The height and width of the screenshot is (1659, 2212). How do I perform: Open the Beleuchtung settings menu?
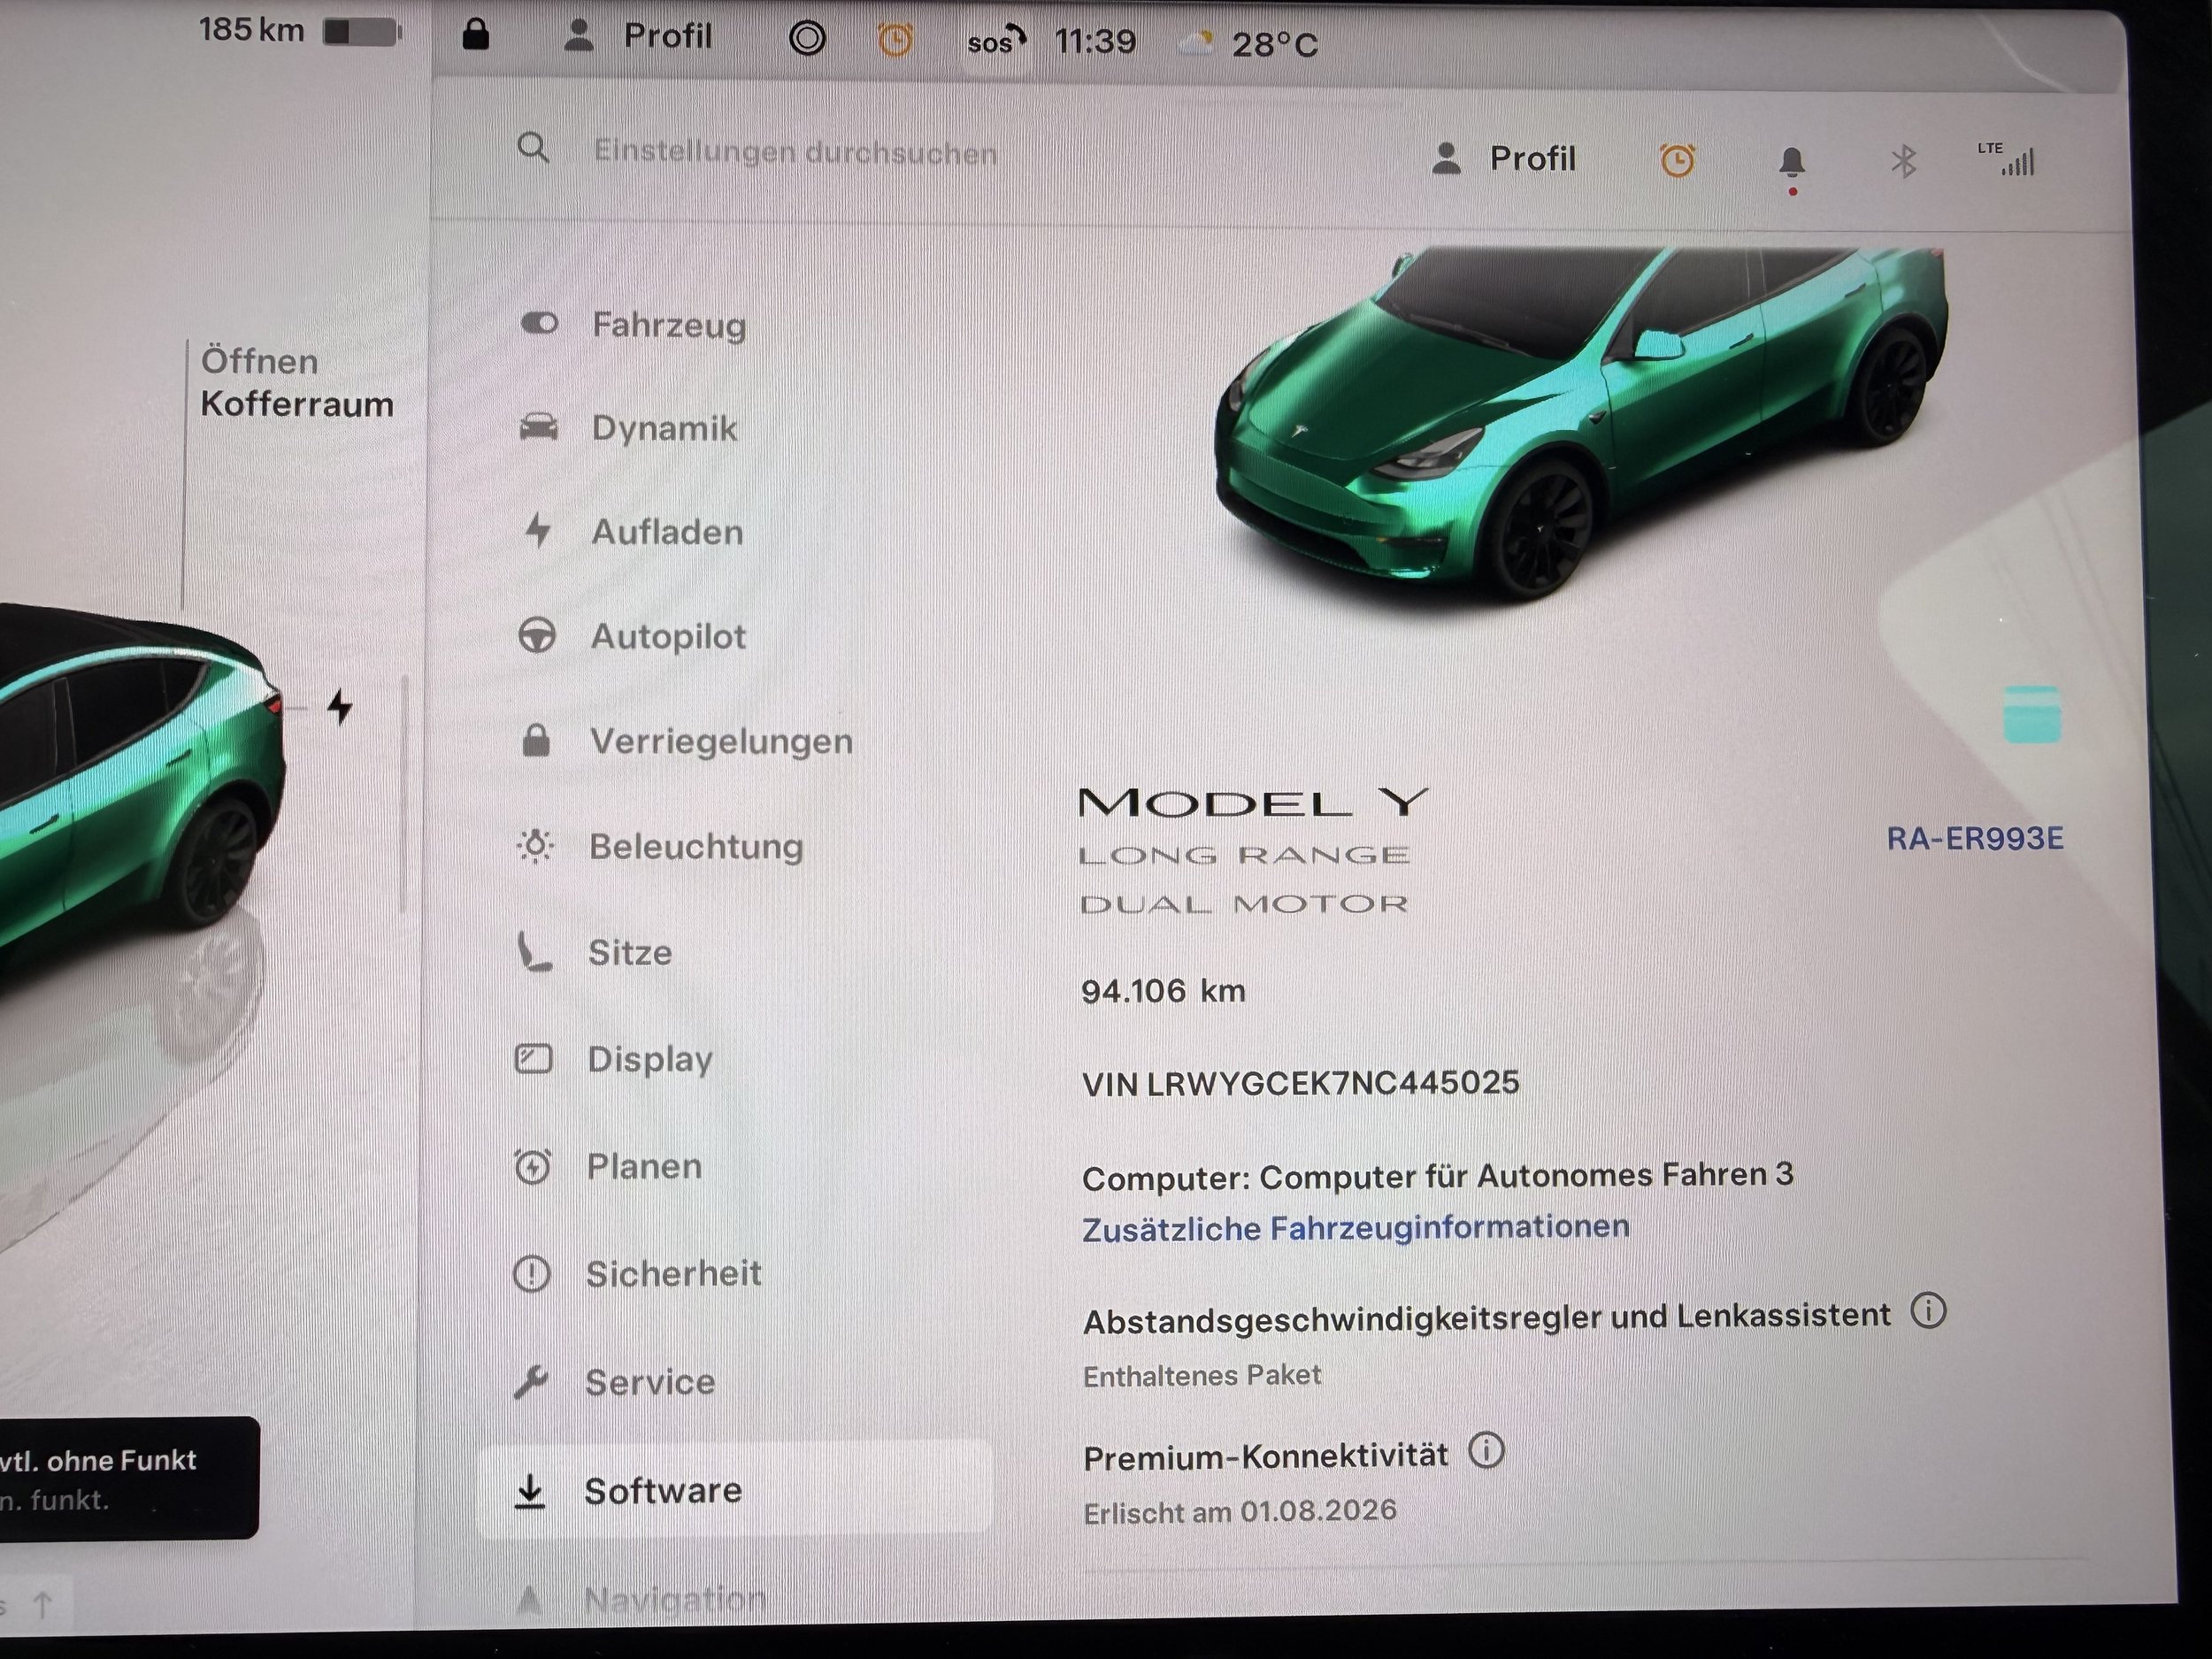tap(660, 846)
